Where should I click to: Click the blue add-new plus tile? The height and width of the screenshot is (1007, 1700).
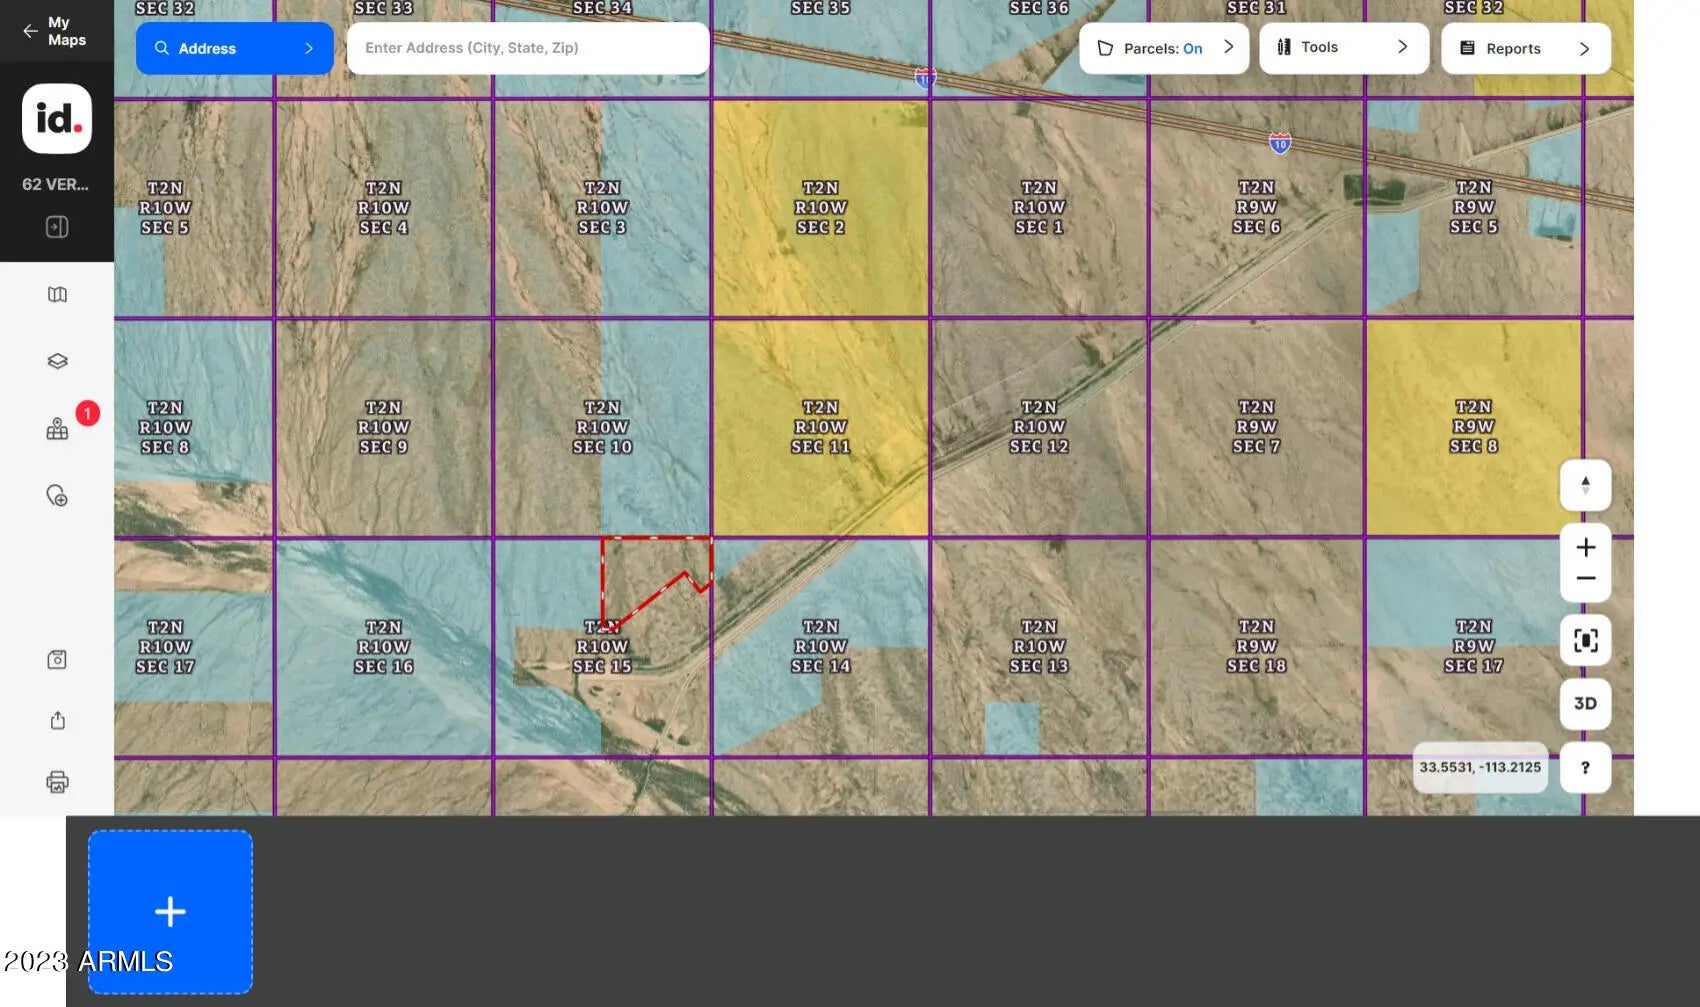[x=170, y=911]
